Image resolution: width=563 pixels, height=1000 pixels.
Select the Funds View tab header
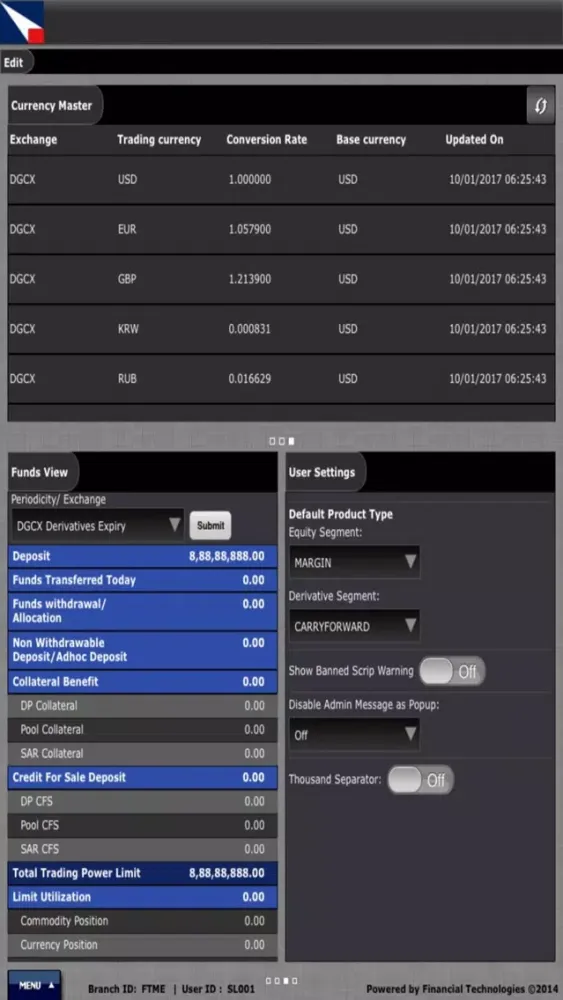[42, 473]
